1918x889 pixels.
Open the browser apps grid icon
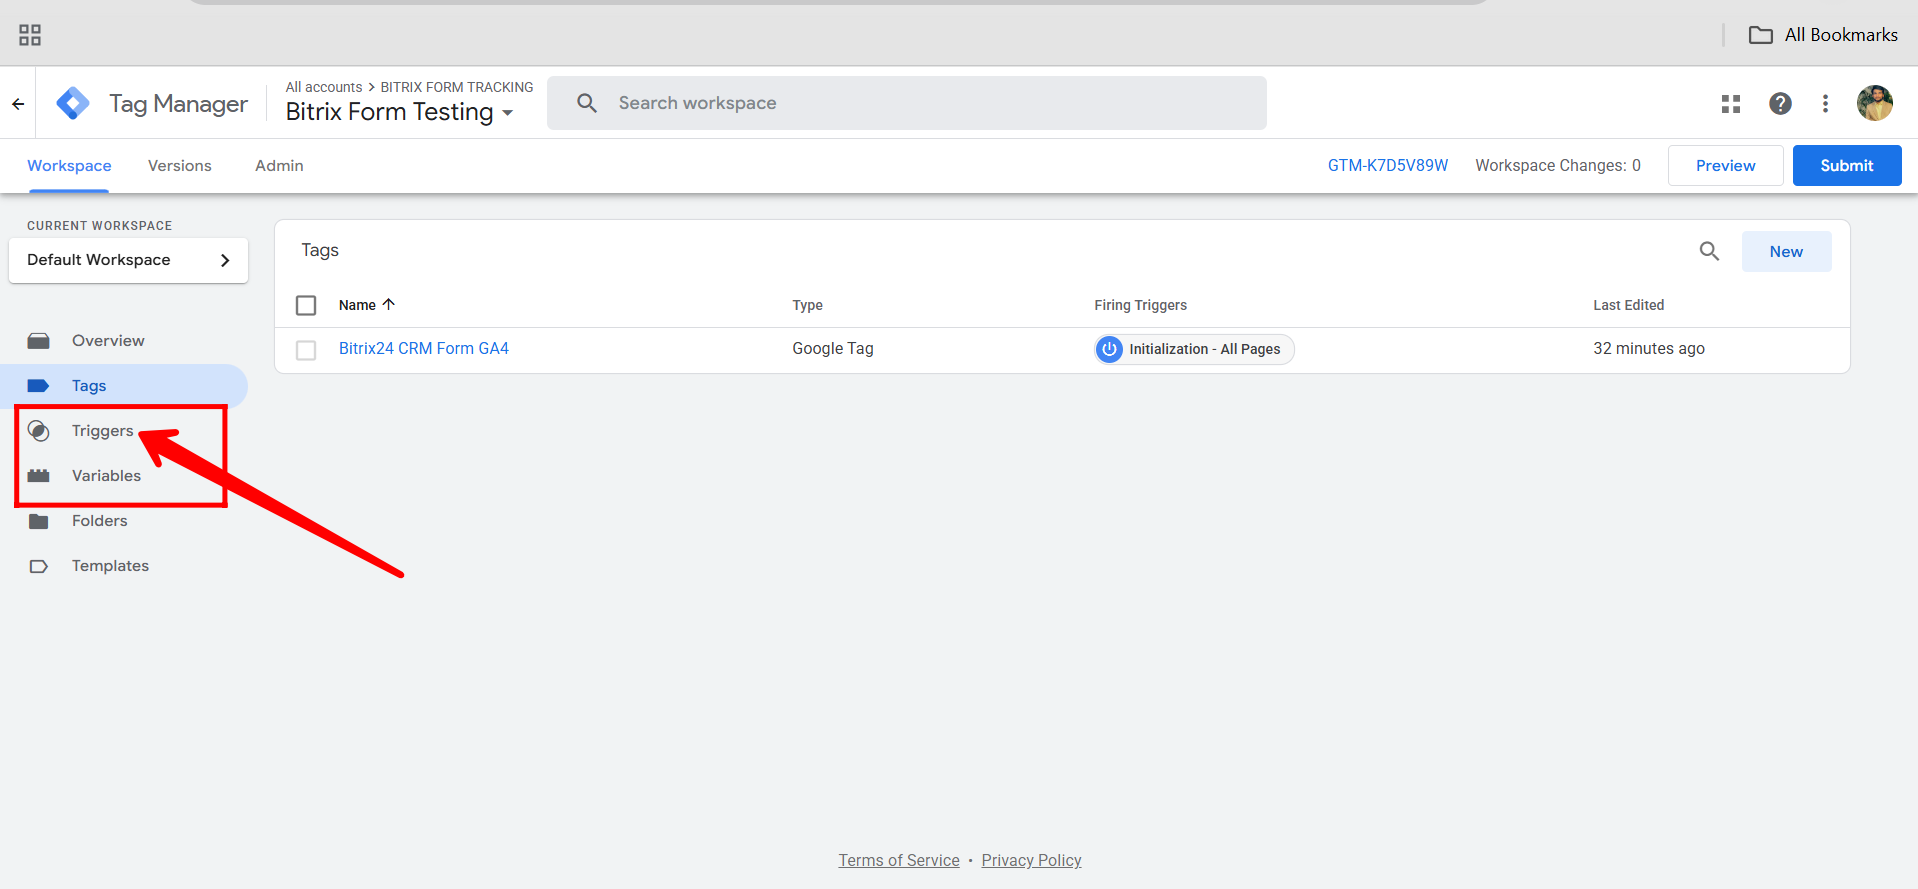(x=30, y=35)
